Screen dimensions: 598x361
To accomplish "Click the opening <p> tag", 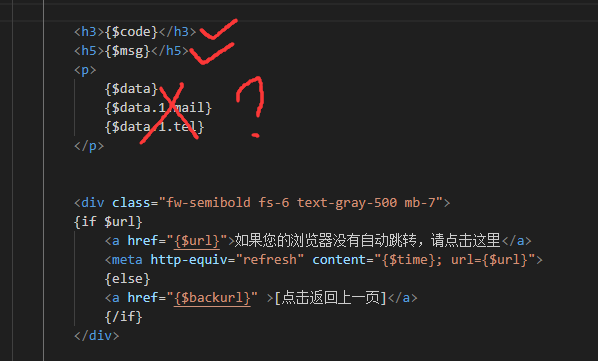I will click(85, 70).
